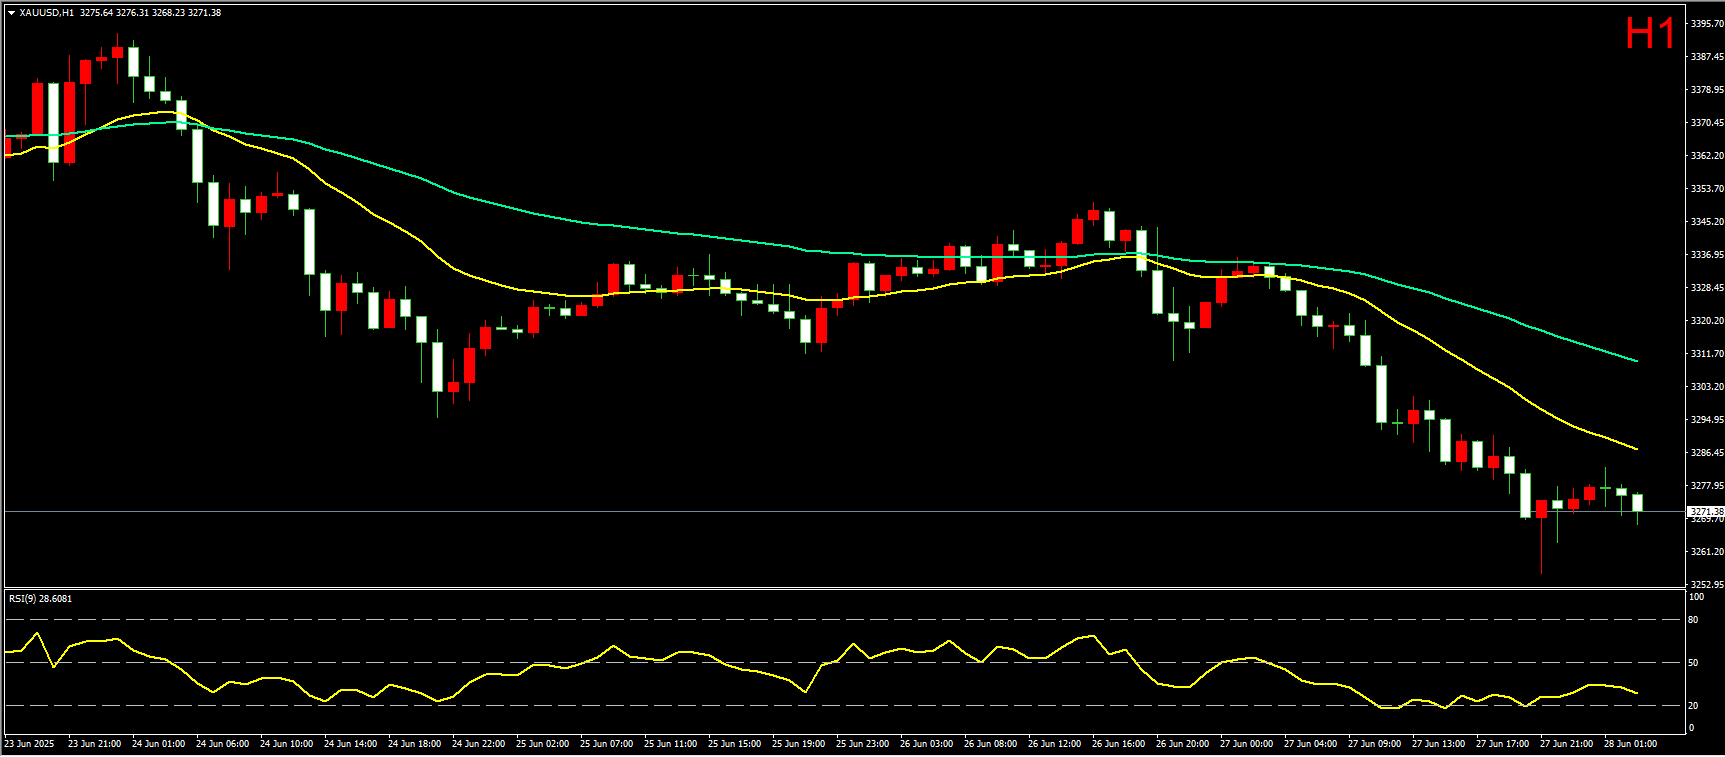Click the 28 Jun 01:00 time label
This screenshot has width=1725, height=757.
1631,743
